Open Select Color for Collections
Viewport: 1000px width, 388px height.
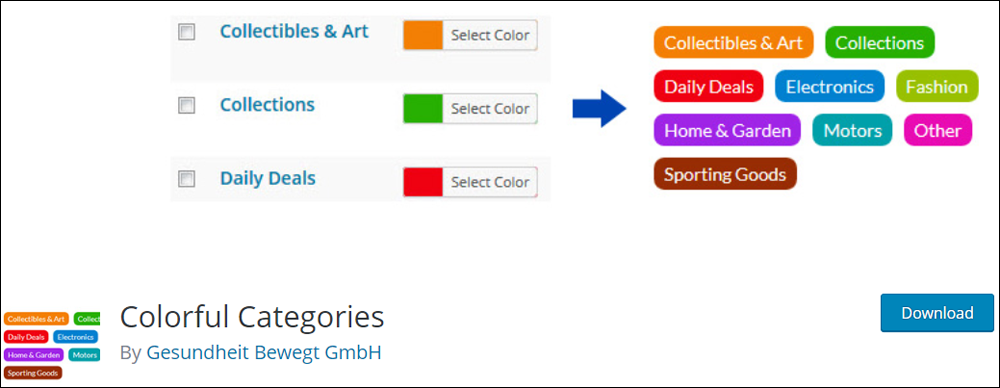[490, 108]
